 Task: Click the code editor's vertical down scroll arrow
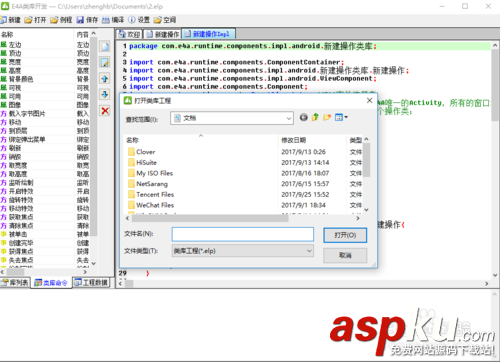[x=495, y=275]
